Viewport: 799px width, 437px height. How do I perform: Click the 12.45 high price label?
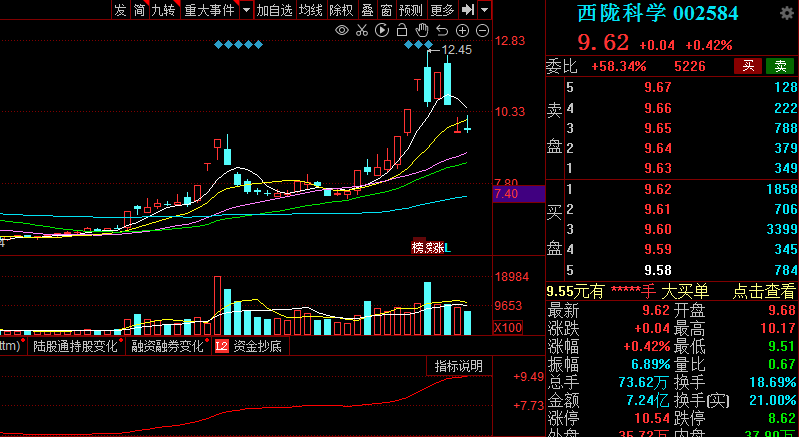457,49
